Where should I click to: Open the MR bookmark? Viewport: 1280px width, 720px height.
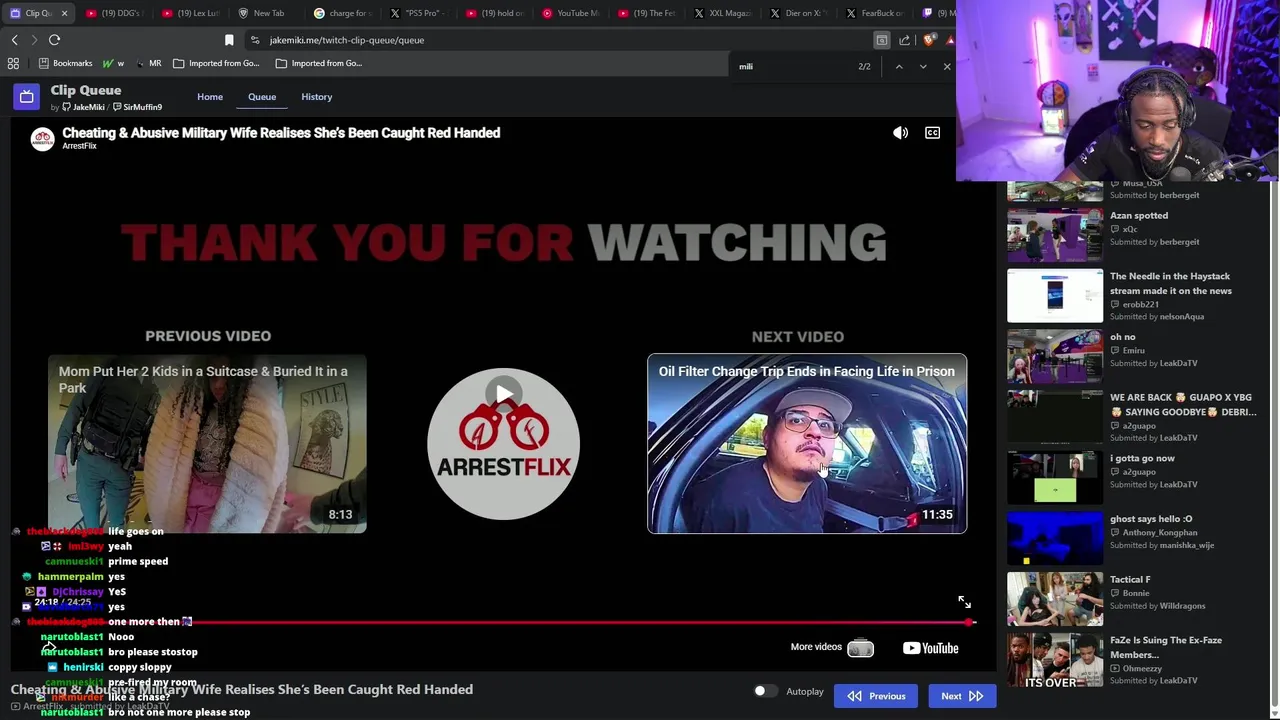(x=148, y=63)
